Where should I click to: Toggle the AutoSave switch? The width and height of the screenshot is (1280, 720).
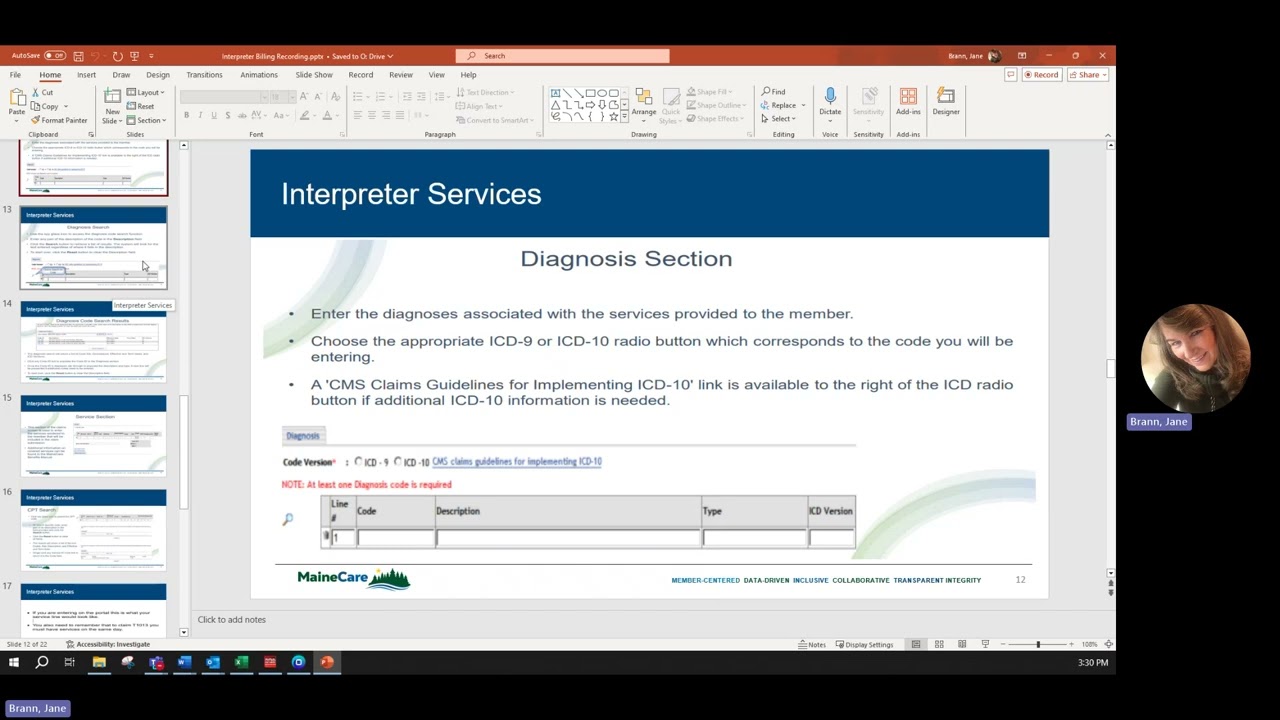click(x=54, y=56)
